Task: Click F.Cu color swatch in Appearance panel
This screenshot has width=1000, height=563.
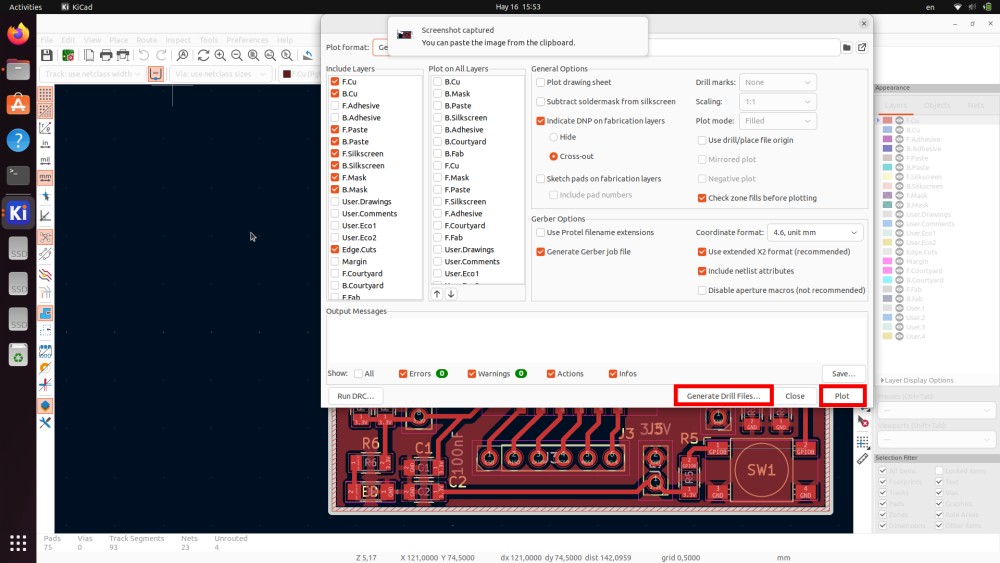Action: click(x=887, y=121)
